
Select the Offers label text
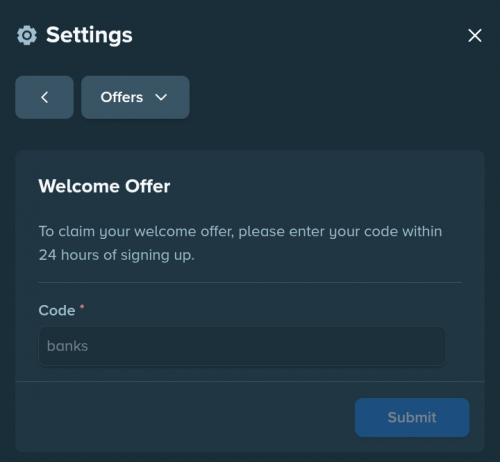coord(122,97)
